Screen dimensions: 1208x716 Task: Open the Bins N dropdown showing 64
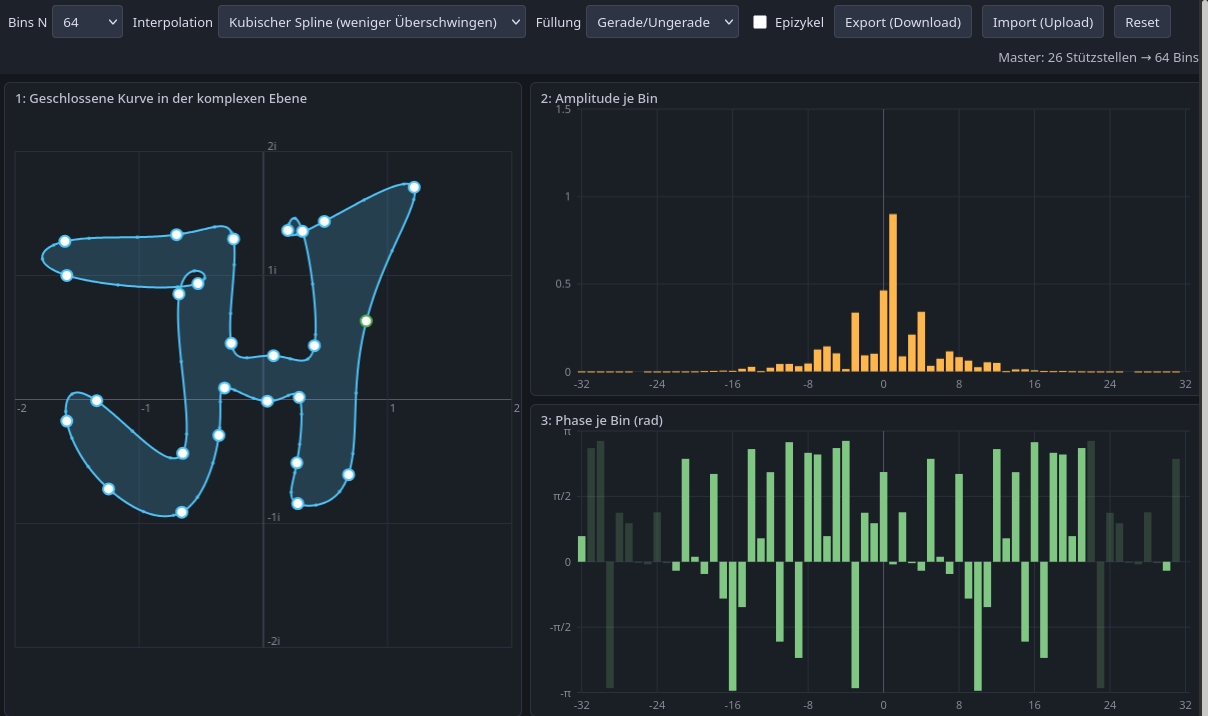coord(88,22)
